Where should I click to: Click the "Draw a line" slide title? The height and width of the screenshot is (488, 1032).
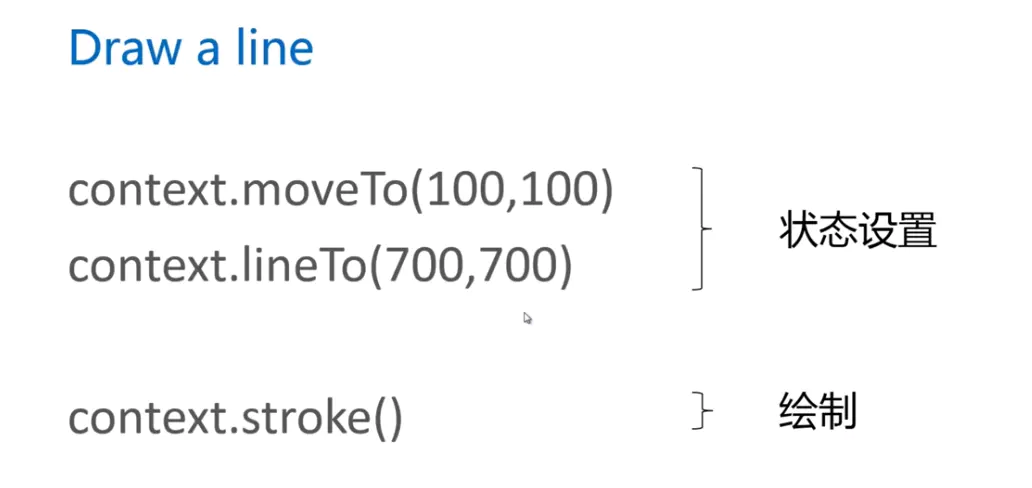pyautogui.click(x=191, y=47)
